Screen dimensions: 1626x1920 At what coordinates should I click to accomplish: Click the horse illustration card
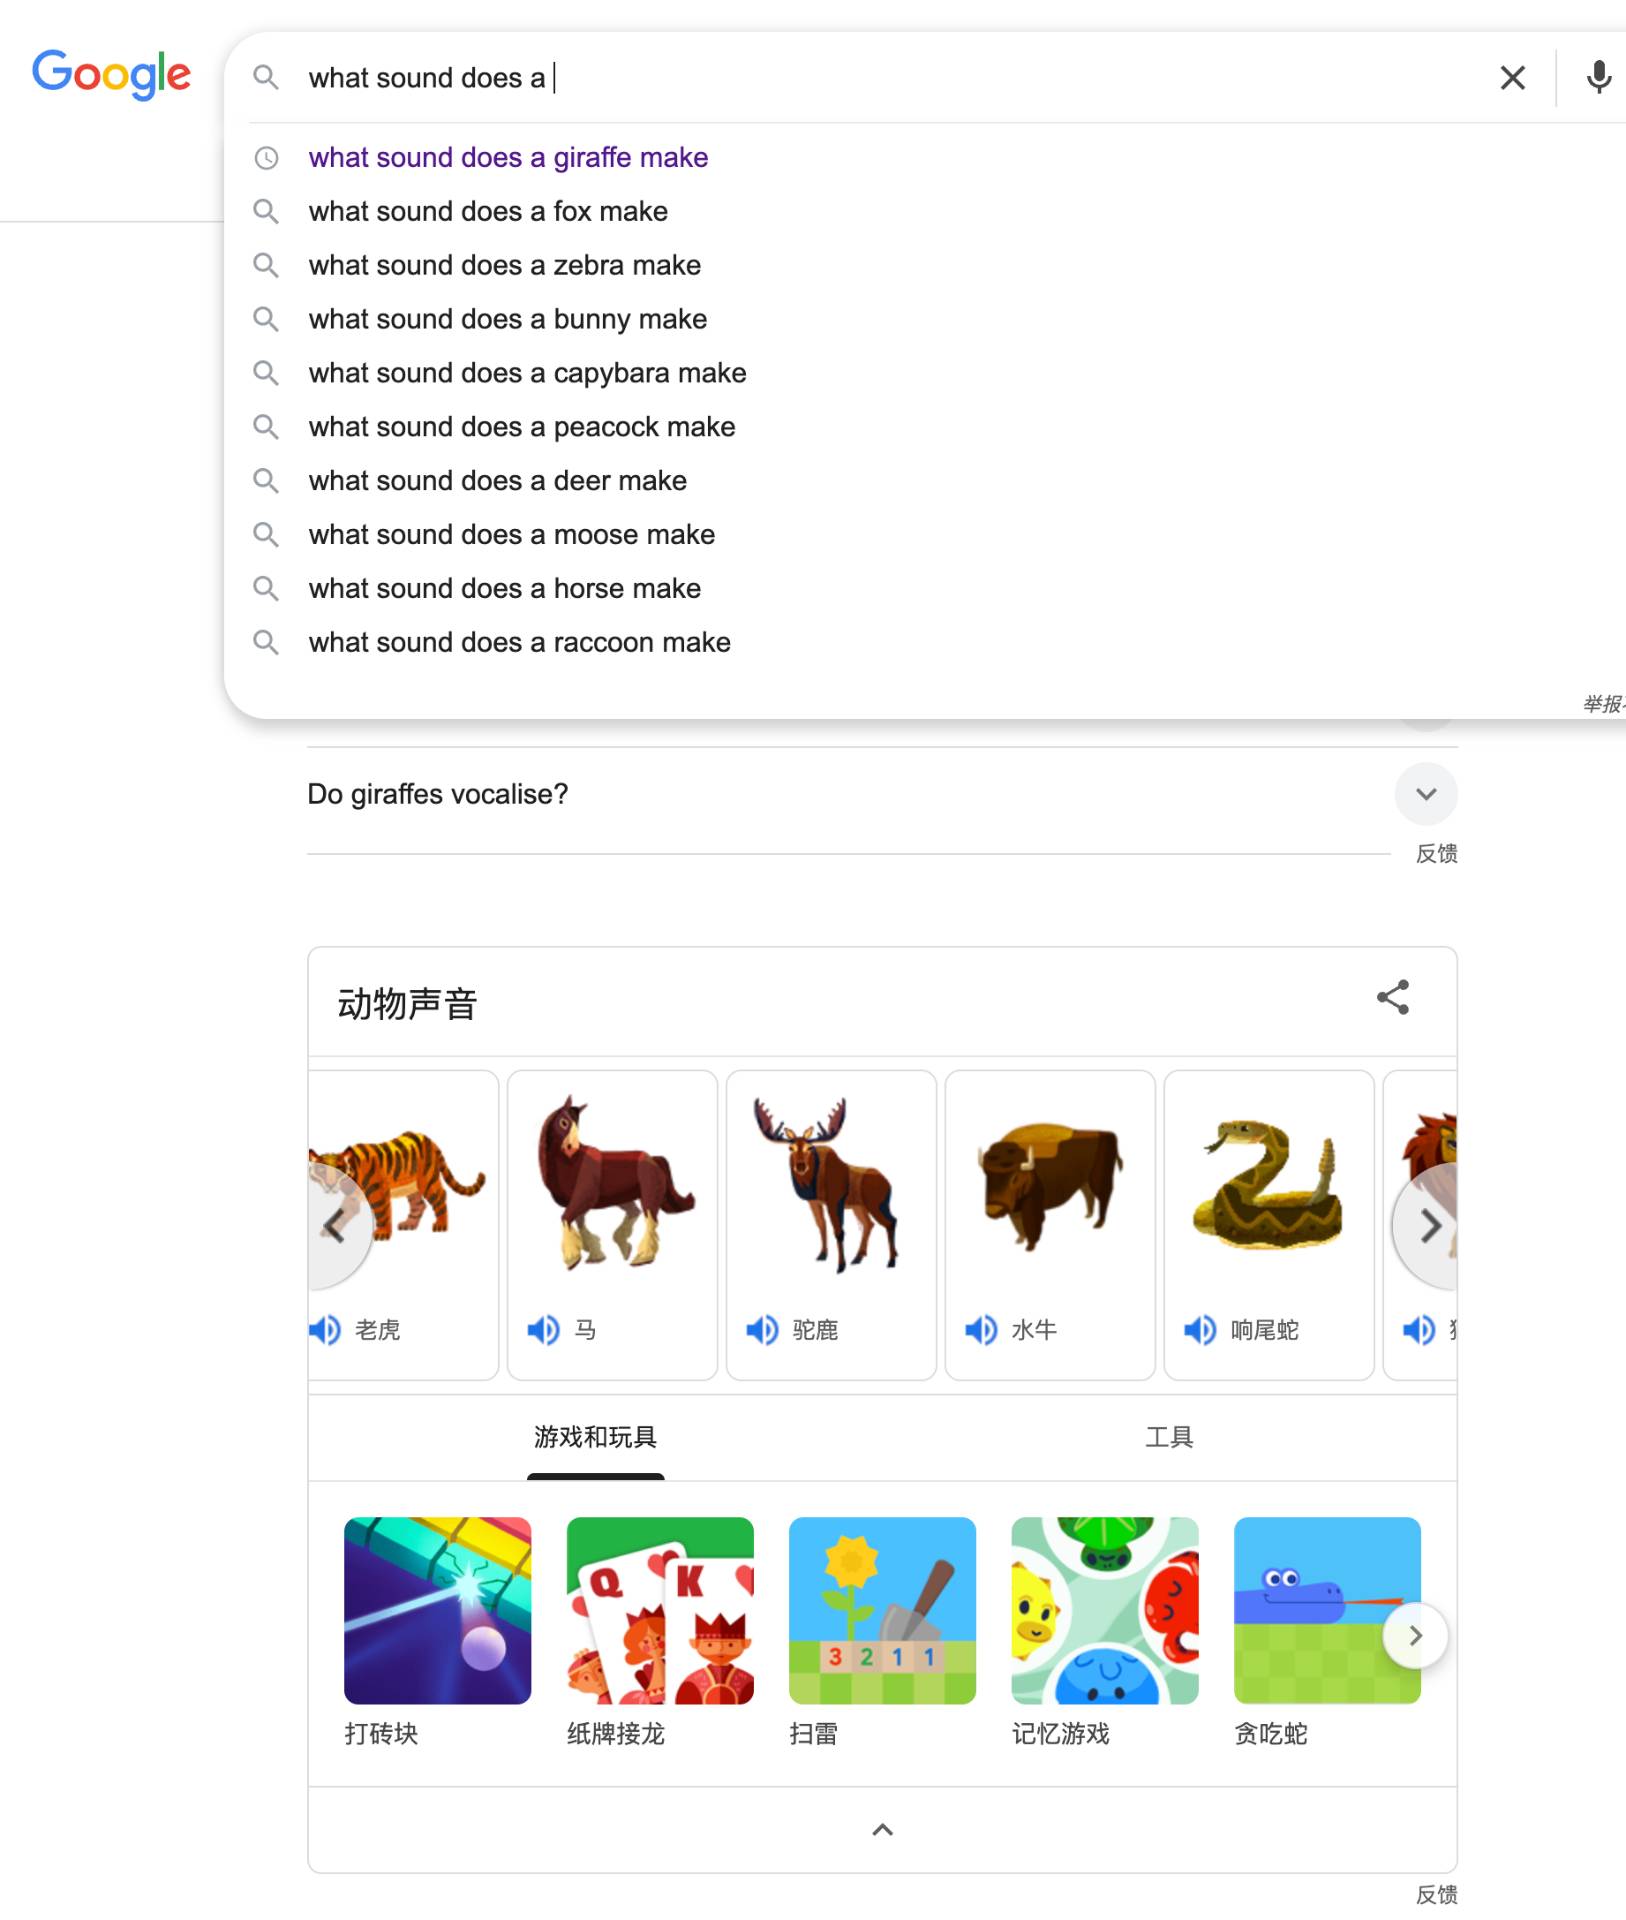coord(612,1226)
